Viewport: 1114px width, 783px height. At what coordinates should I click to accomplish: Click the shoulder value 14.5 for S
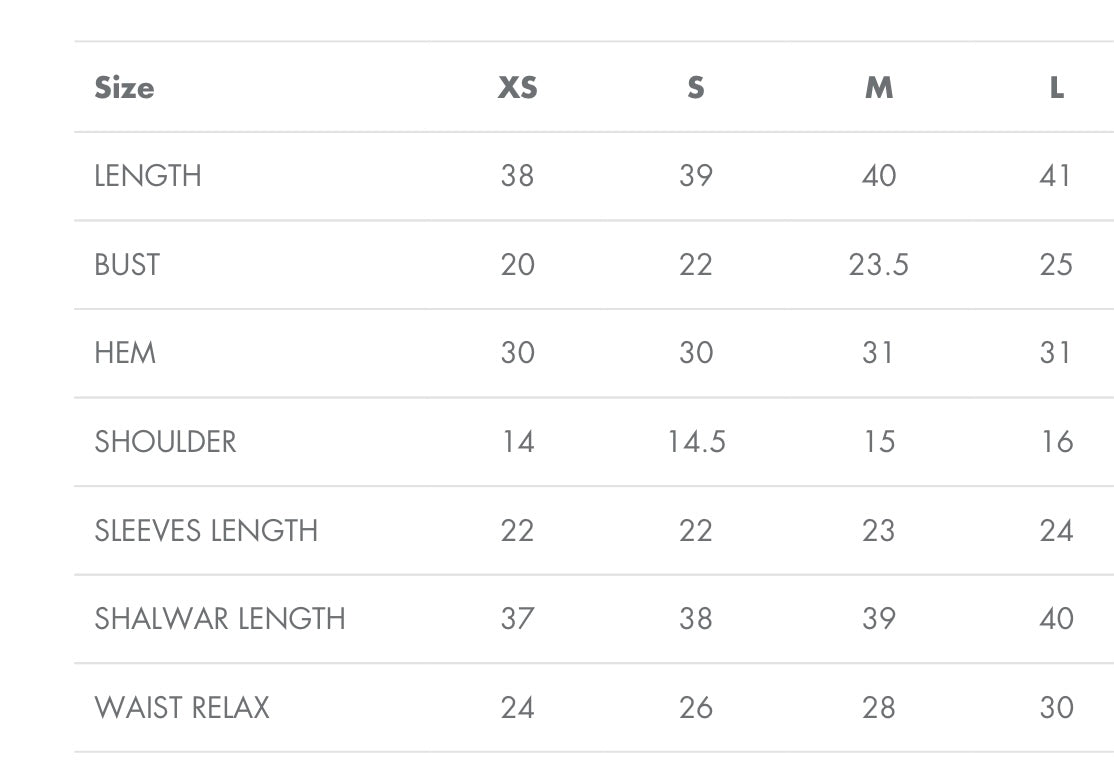pyautogui.click(x=696, y=442)
